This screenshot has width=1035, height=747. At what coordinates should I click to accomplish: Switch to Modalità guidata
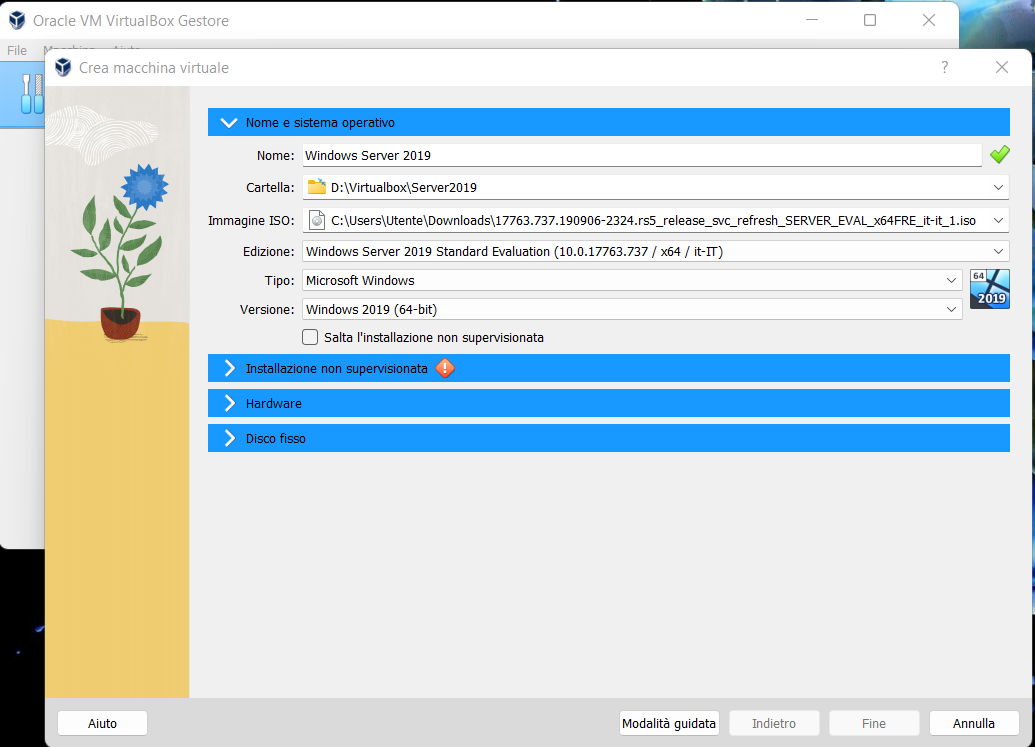coord(669,723)
